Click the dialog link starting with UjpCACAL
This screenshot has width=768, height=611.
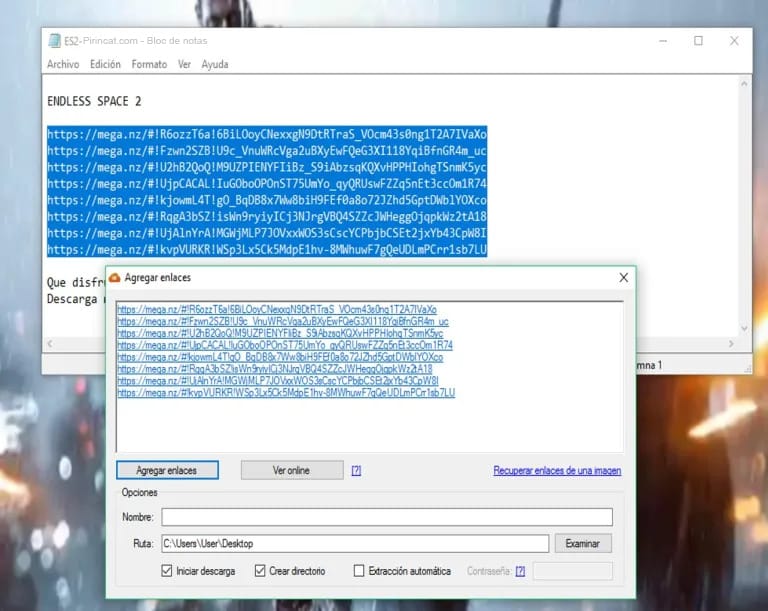tap(285, 345)
